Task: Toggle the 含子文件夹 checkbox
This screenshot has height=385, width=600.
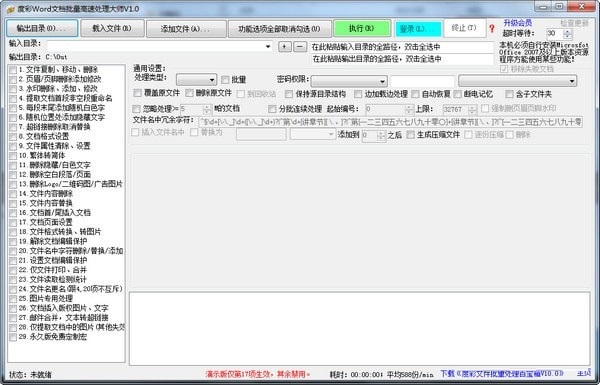Action: [x=509, y=94]
